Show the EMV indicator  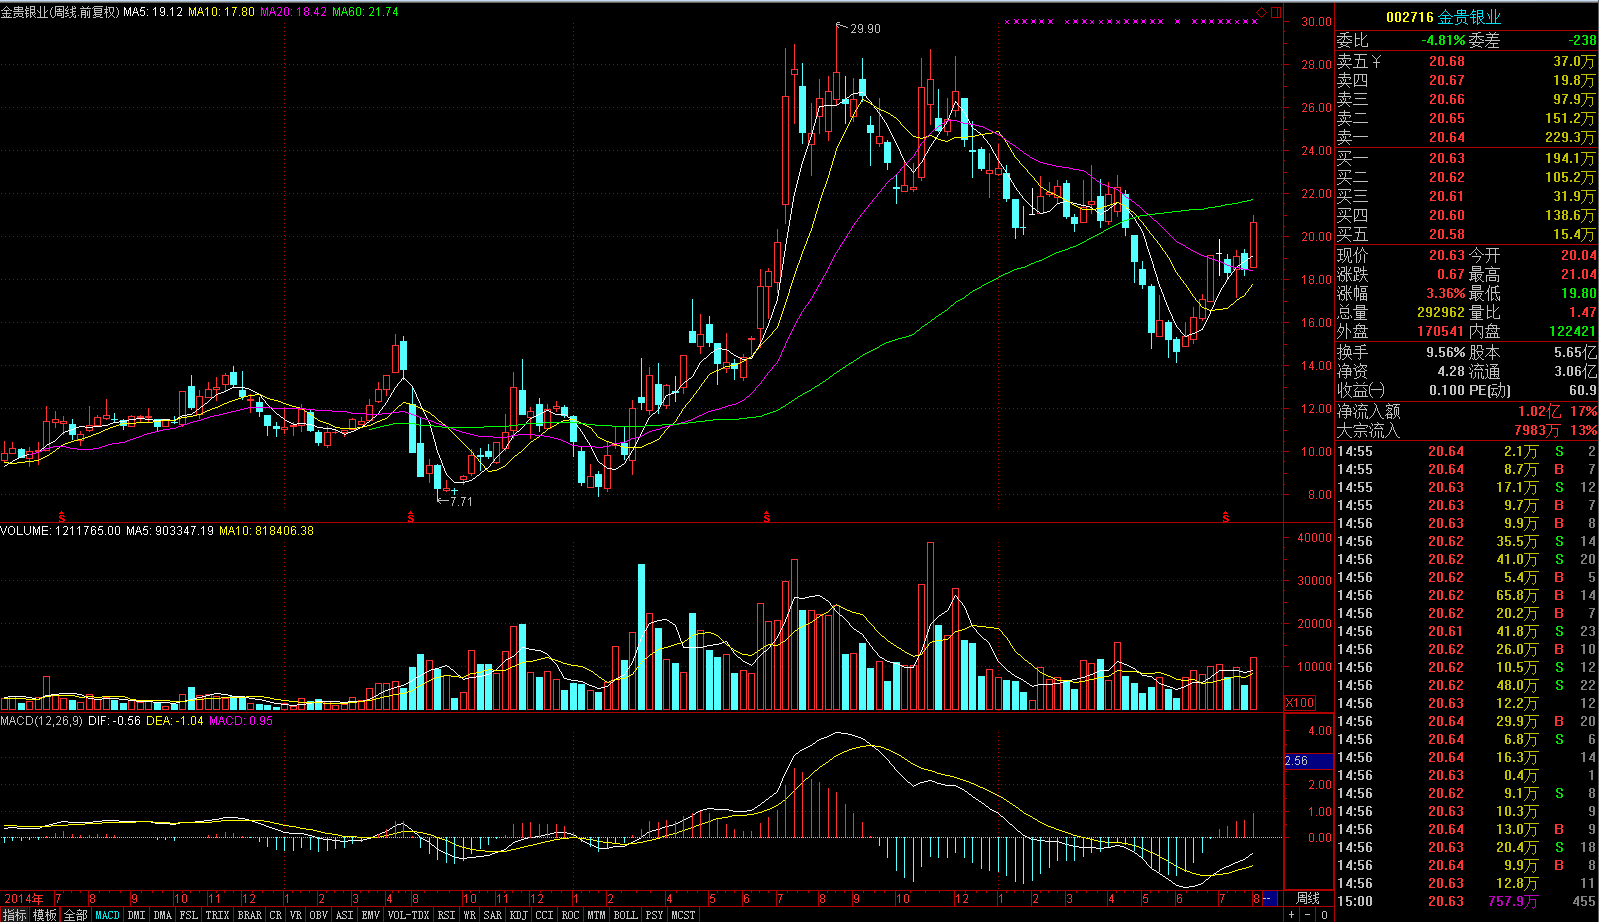click(x=370, y=915)
